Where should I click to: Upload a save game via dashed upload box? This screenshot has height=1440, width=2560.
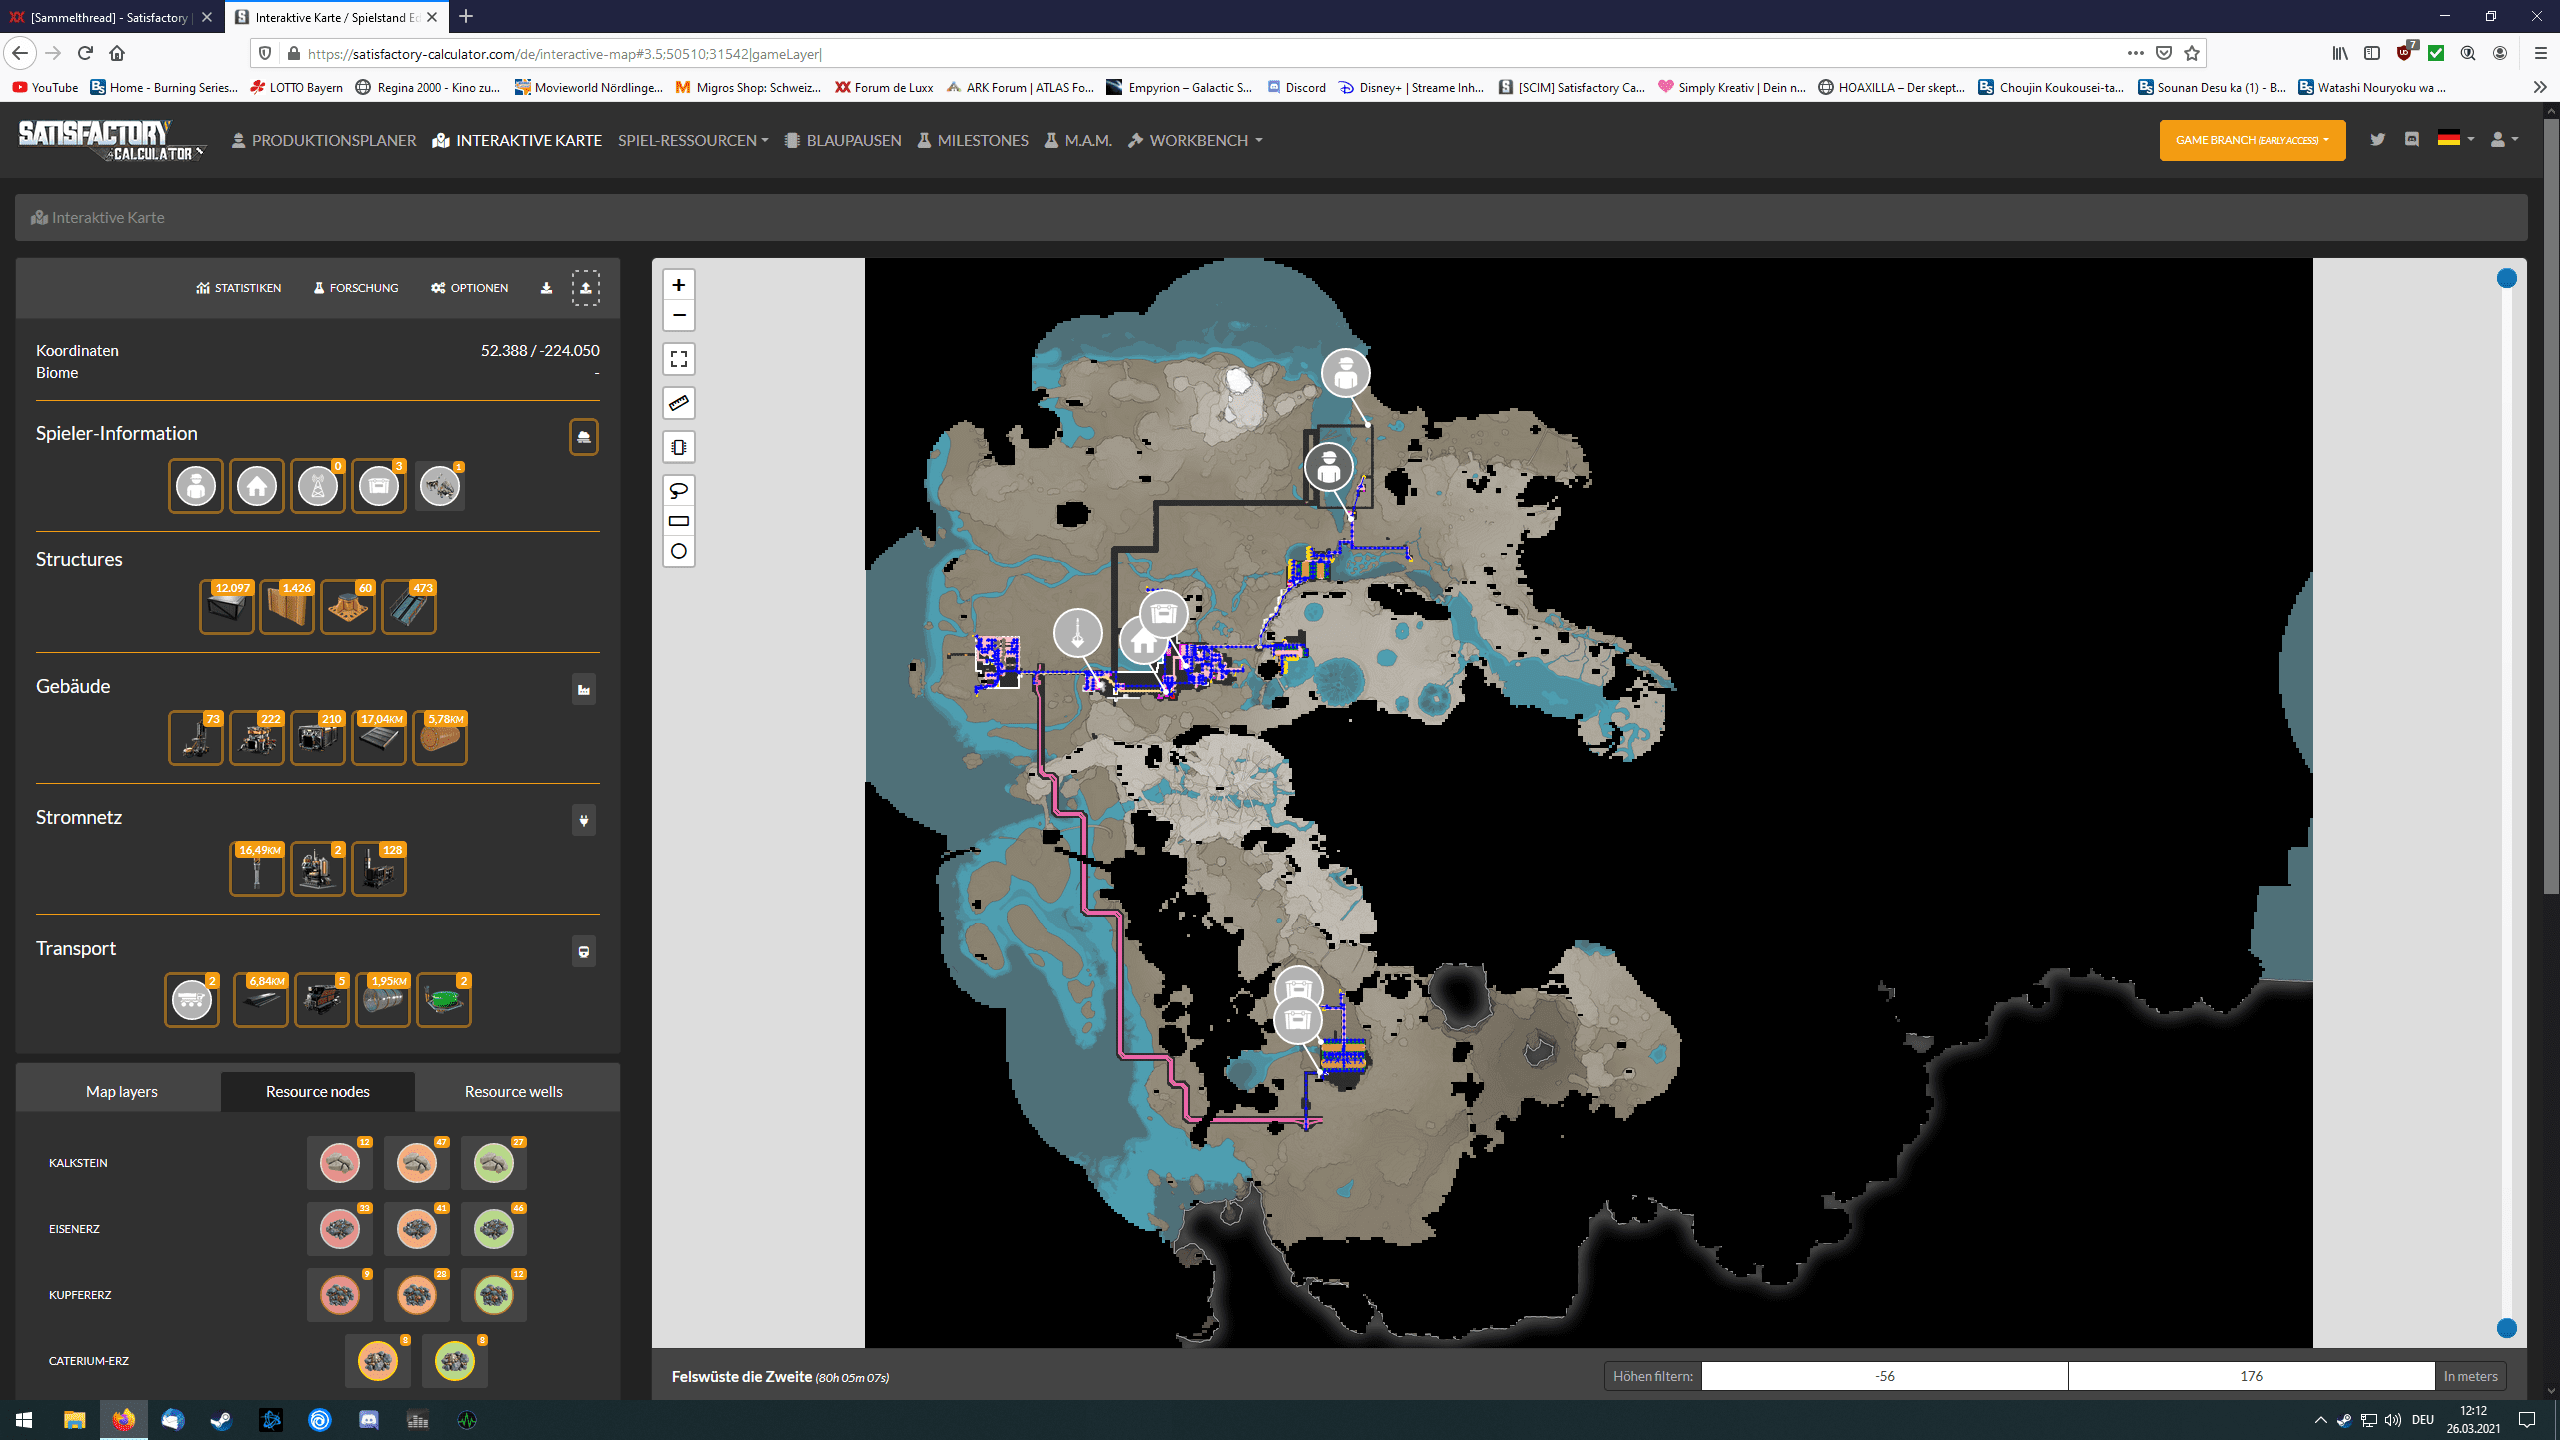point(586,288)
